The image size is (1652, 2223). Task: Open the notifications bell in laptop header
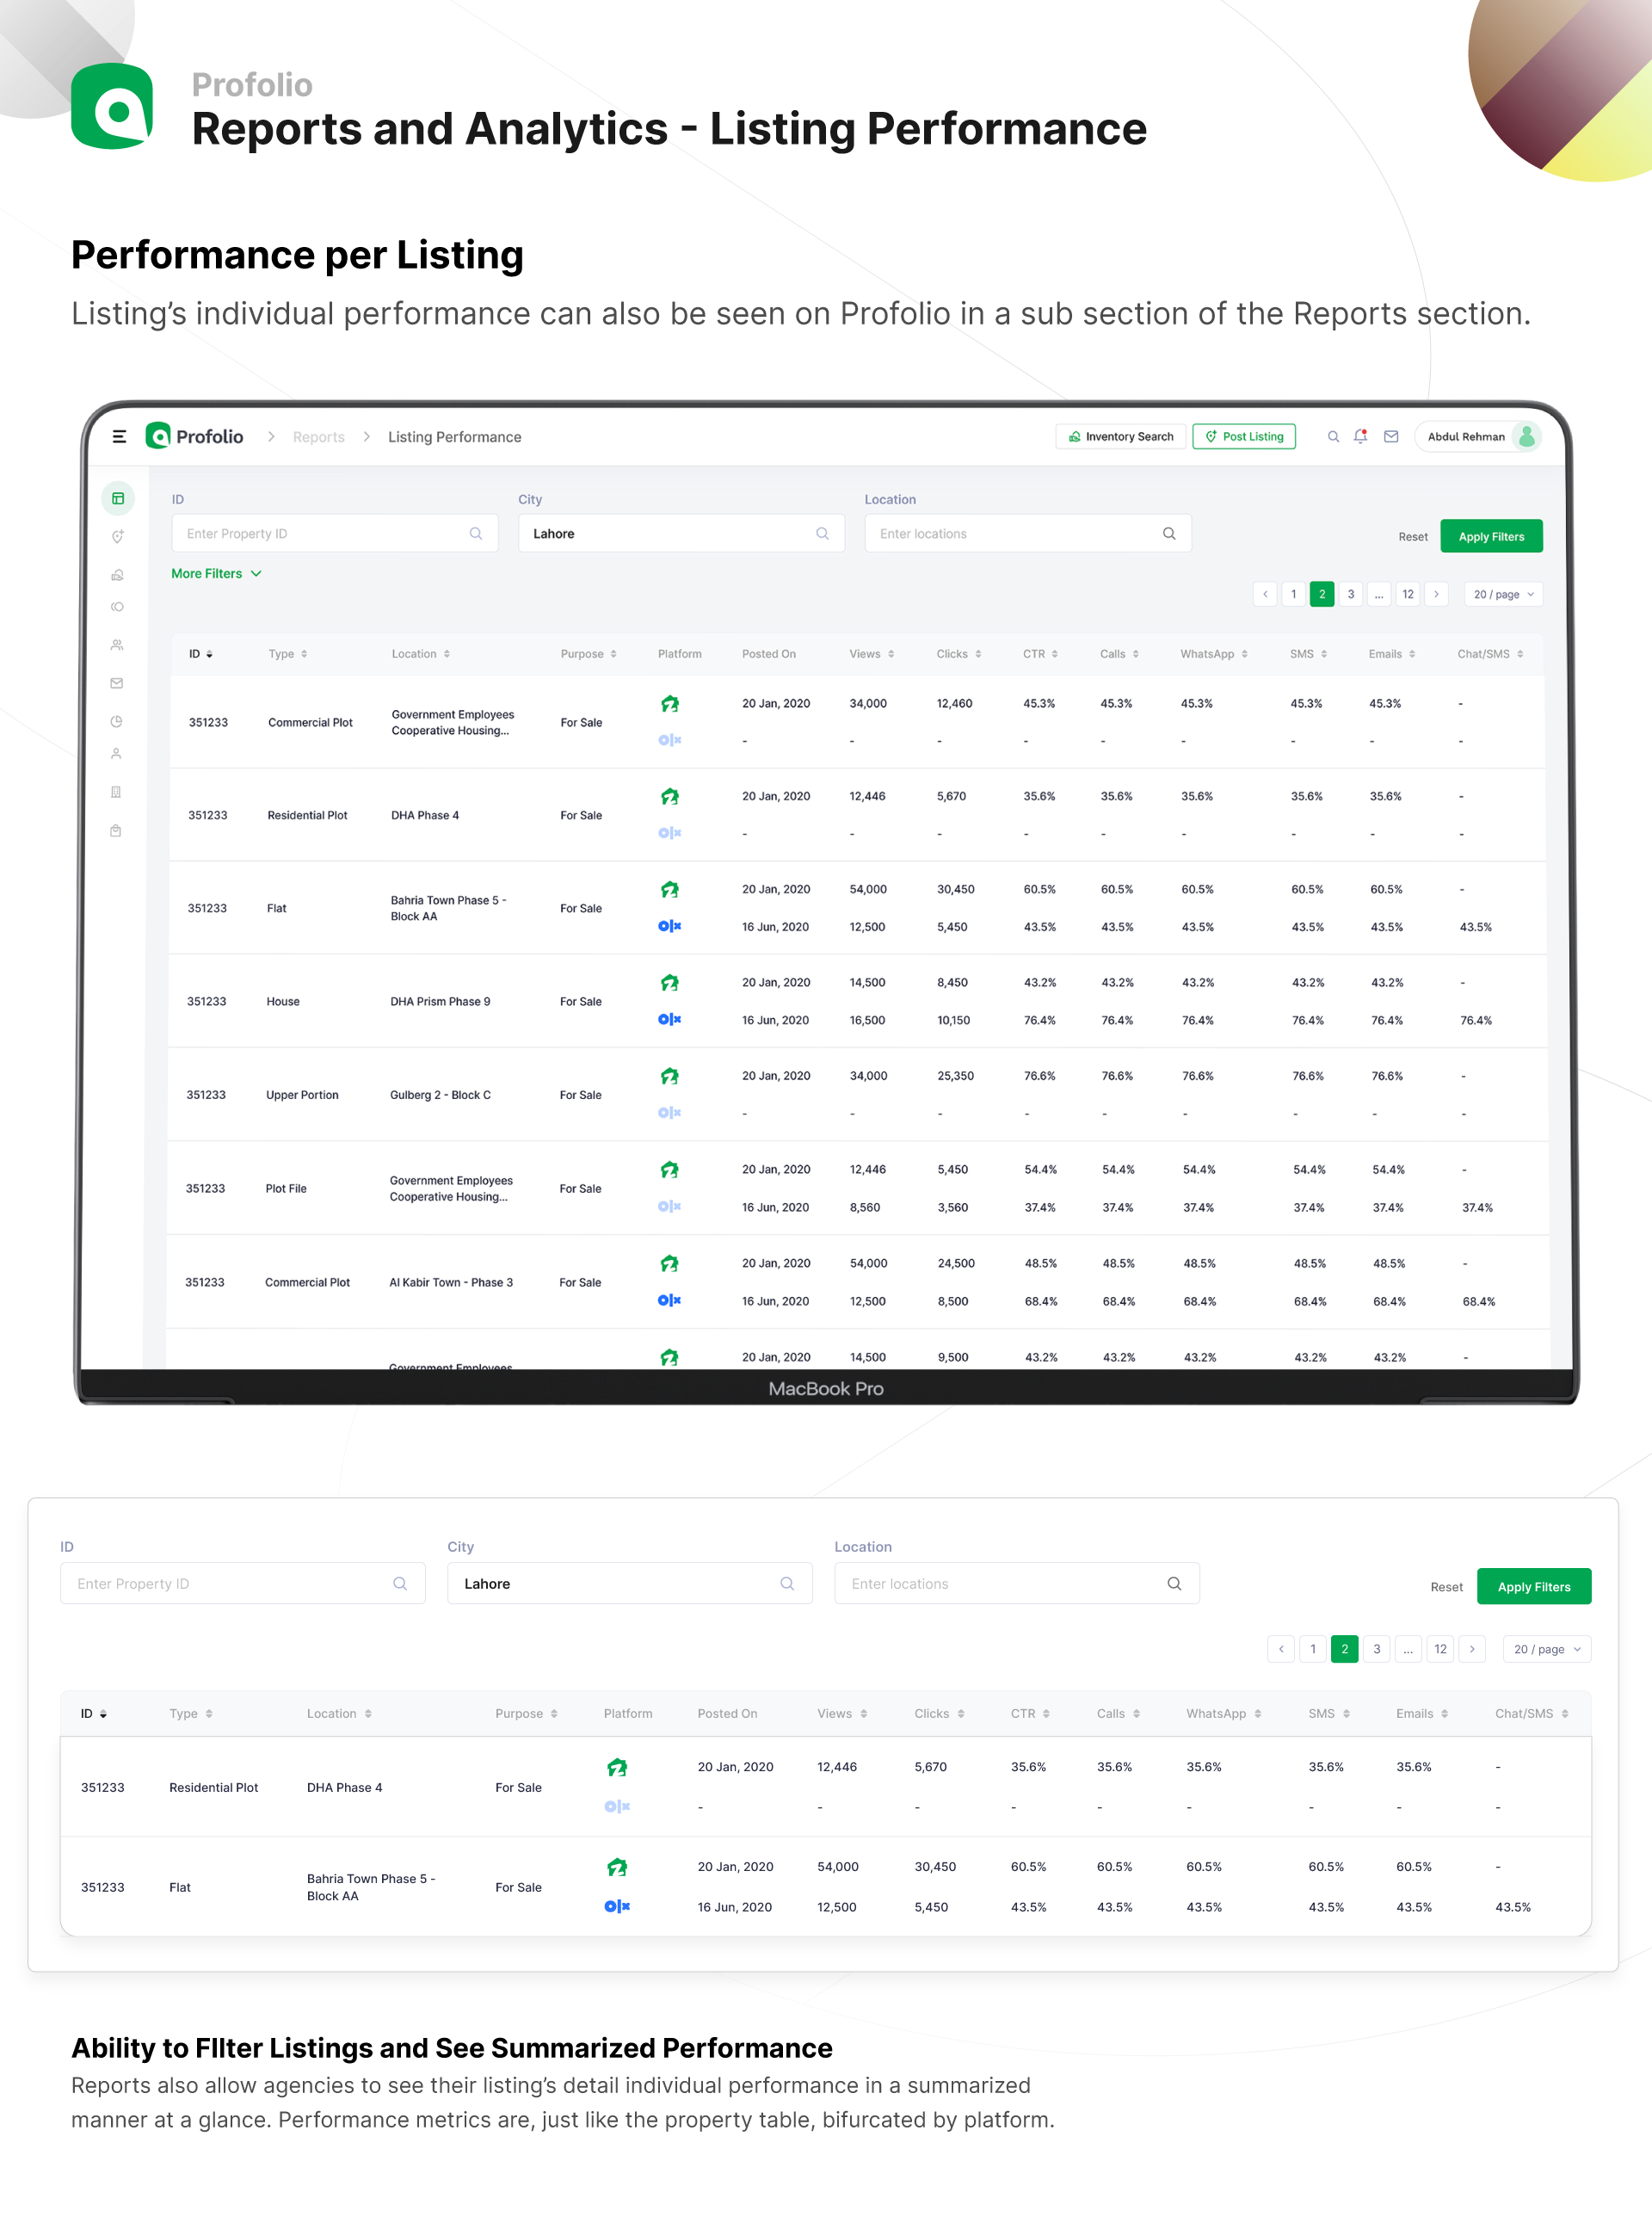point(1361,436)
